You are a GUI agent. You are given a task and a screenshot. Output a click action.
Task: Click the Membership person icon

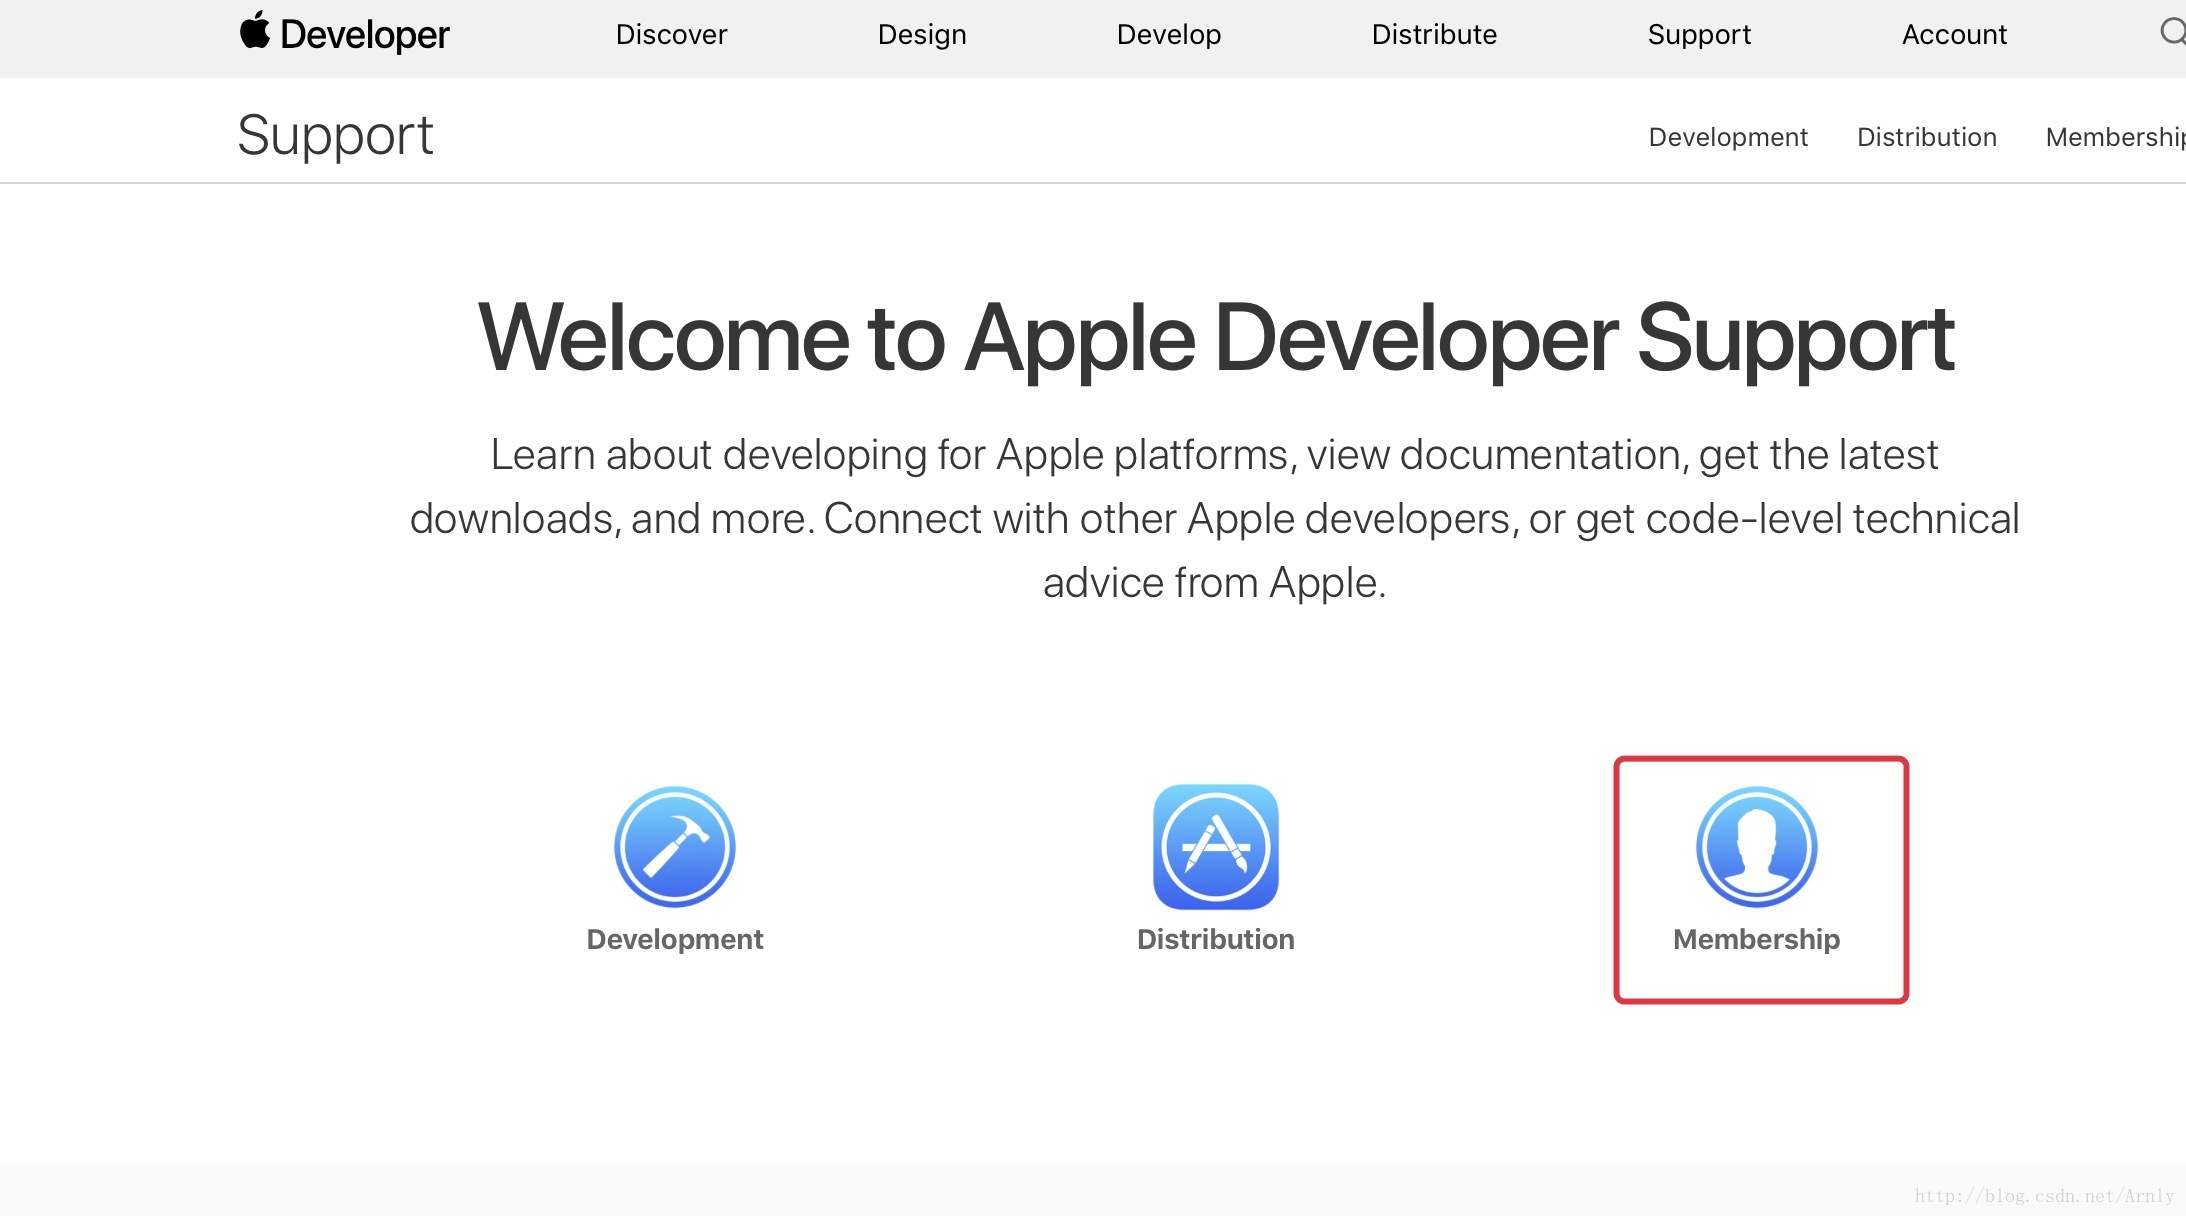pos(1757,847)
